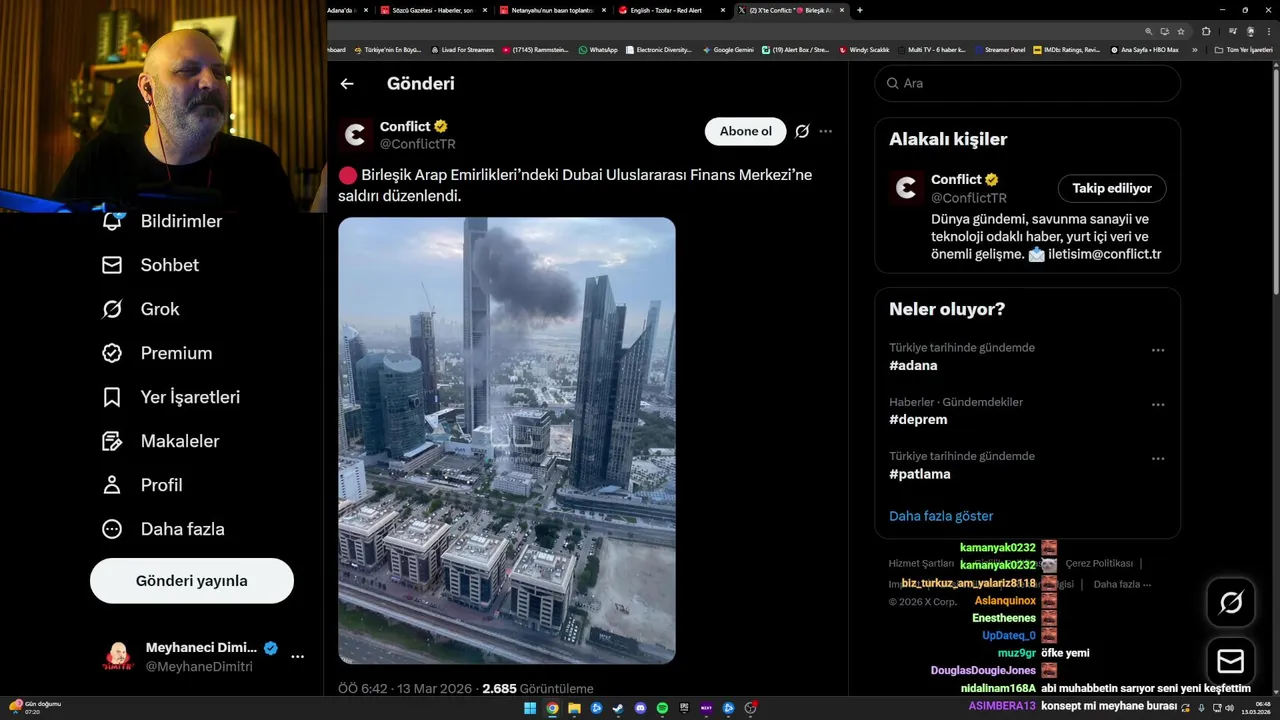Switch to Netanyahu'nun basın toplantısı tab
The image size is (1280, 720).
pos(552,10)
